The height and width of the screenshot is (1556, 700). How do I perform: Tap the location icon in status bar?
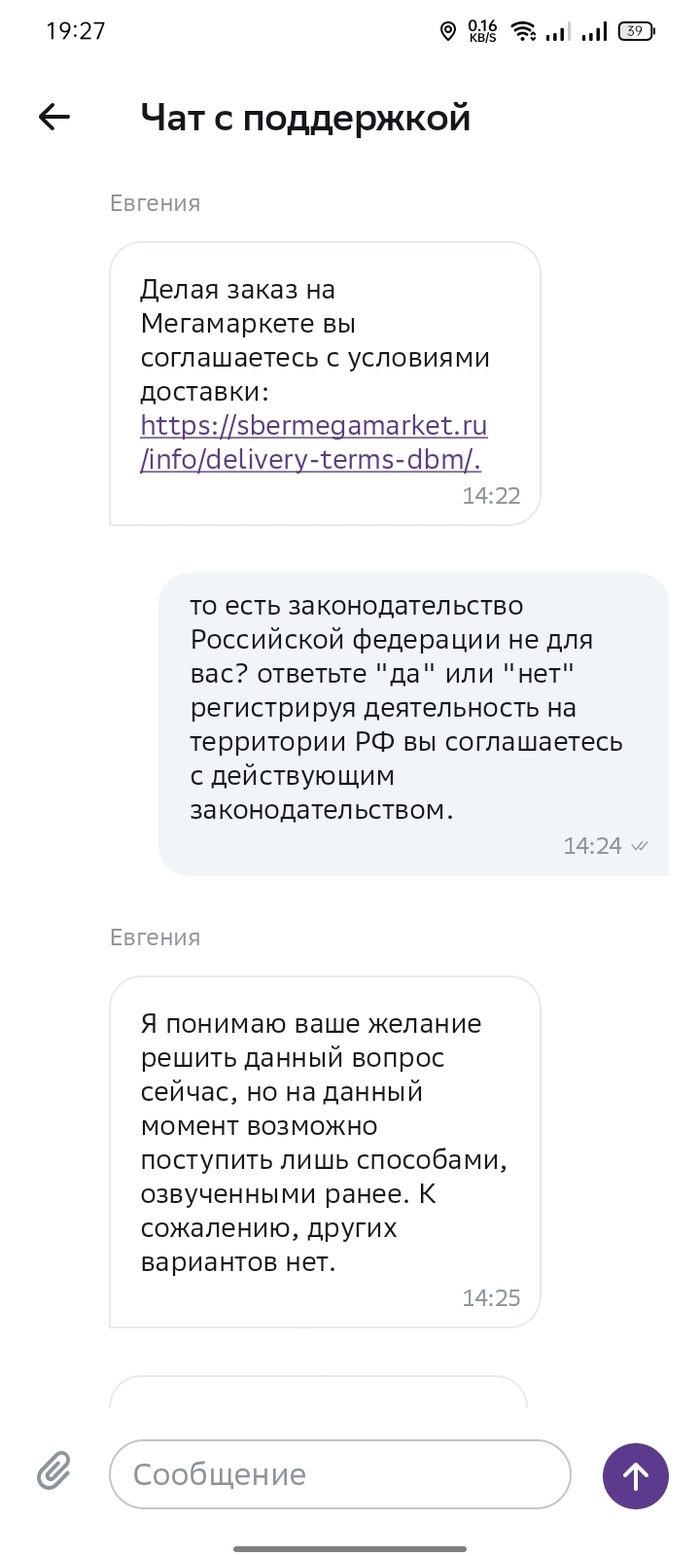click(448, 32)
